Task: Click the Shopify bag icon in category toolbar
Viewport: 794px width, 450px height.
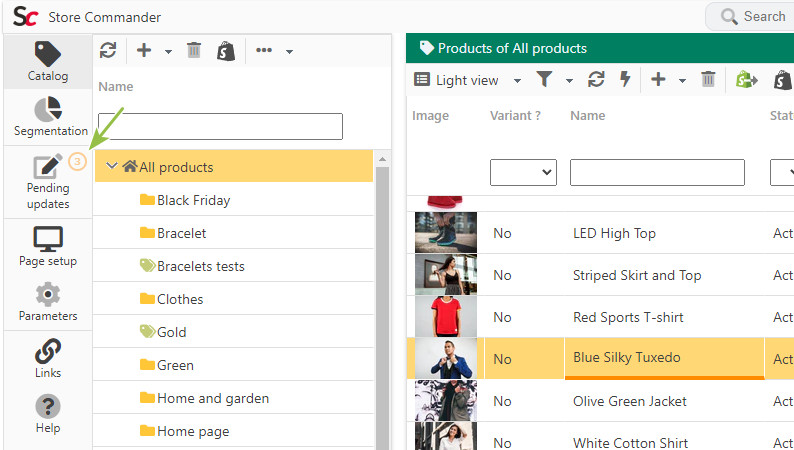Action: [226, 51]
